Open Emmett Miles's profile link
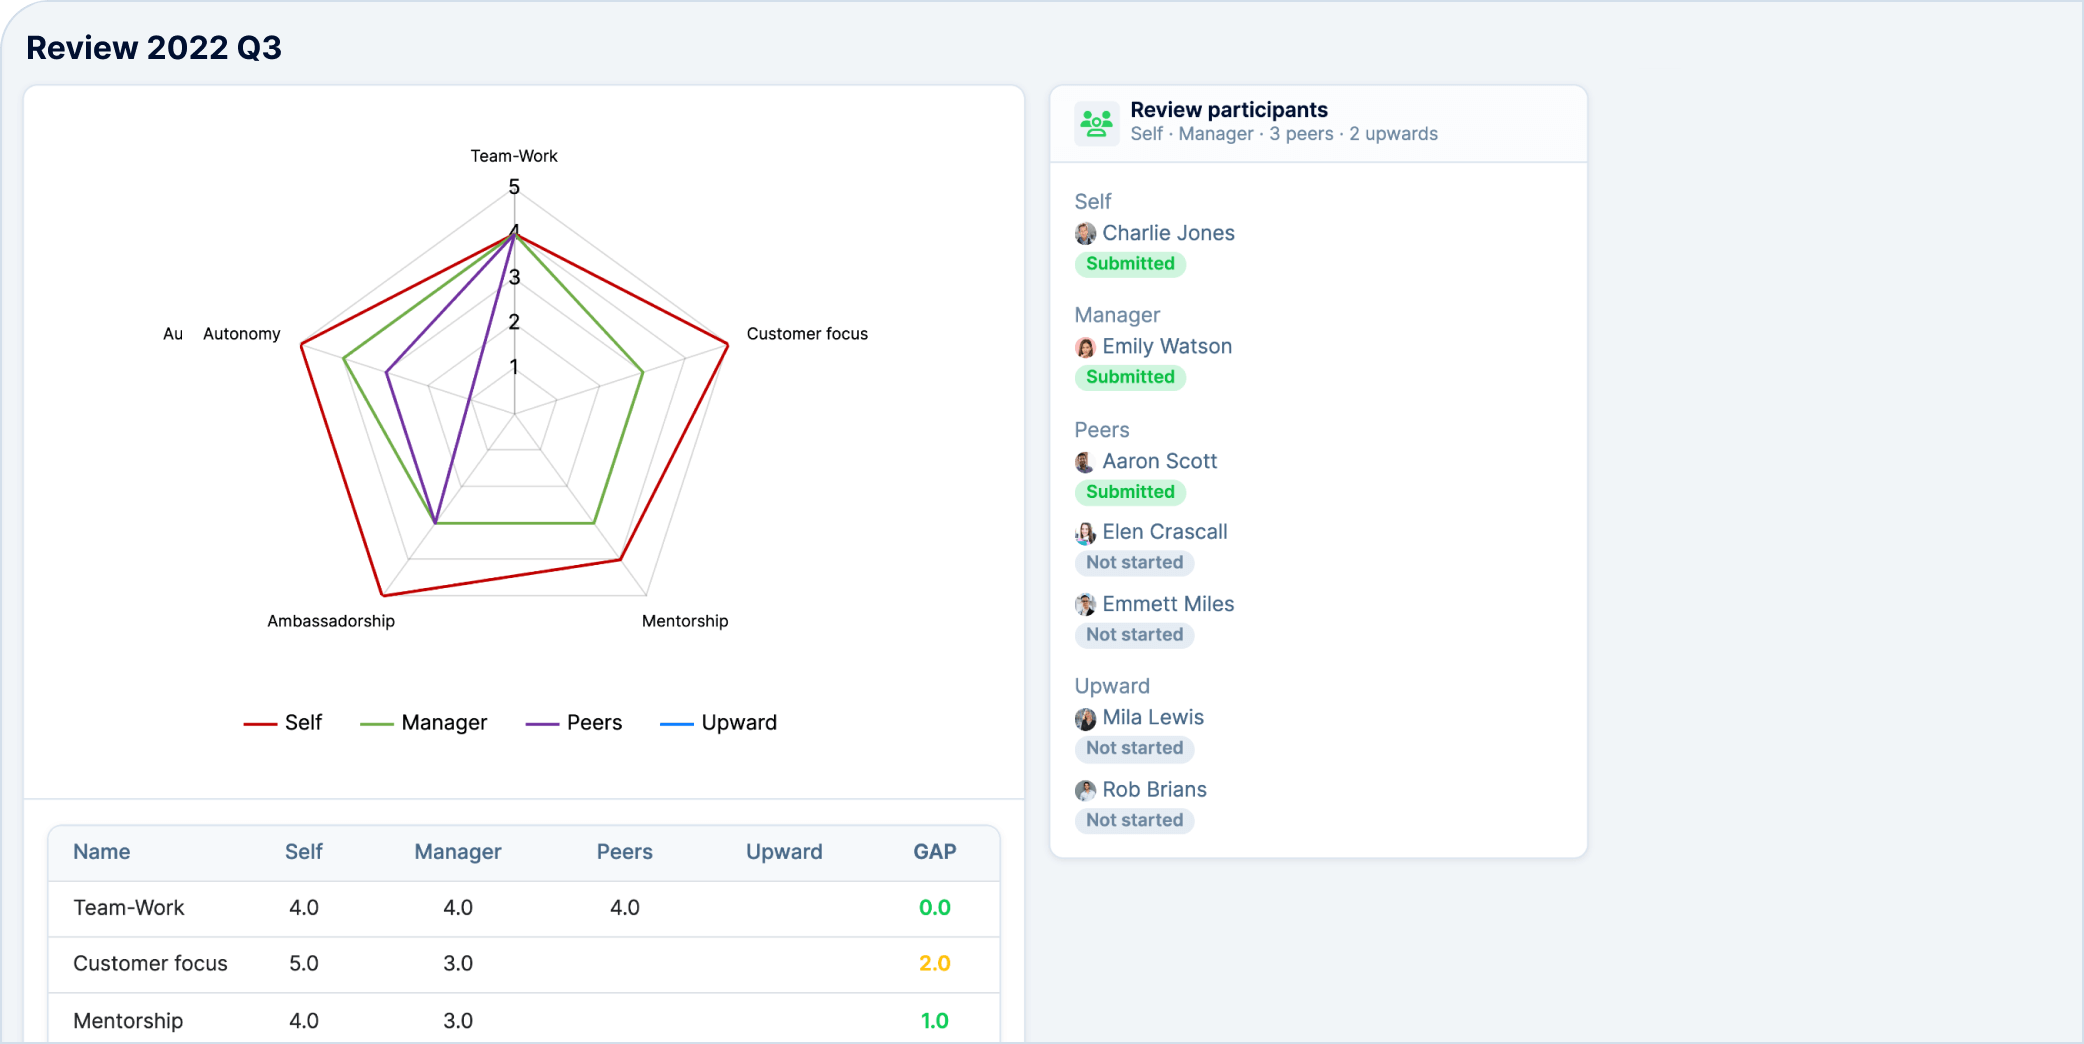Image resolution: width=2084 pixels, height=1044 pixels. click(x=1168, y=604)
